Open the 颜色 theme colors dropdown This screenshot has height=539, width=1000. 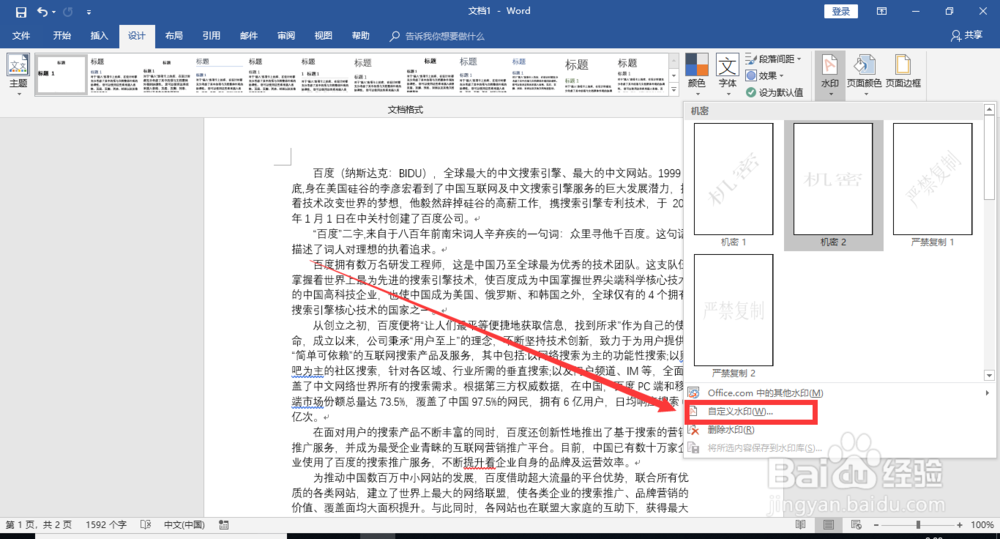point(696,73)
